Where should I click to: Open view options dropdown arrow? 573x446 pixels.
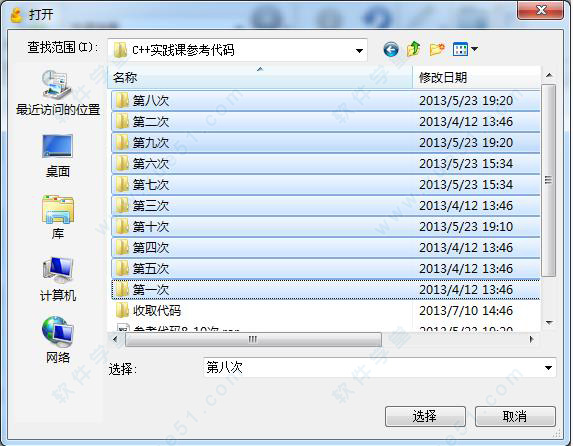[x=474, y=49]
